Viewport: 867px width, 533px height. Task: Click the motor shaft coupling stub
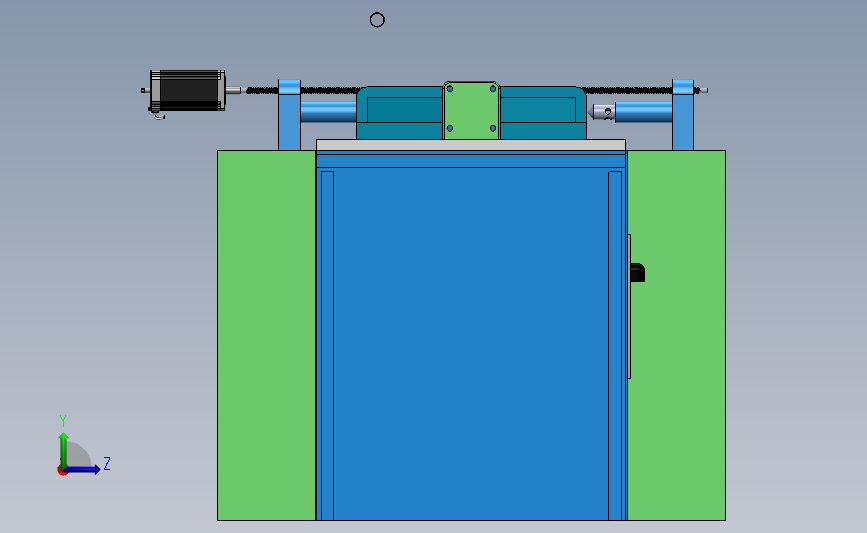pos(233,90)
